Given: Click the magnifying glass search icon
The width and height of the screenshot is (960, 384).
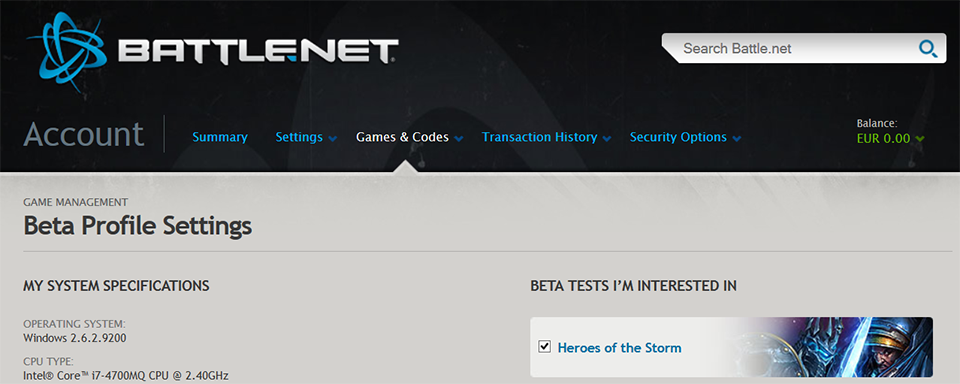Looking at the screenshot, I should tap(928, 48).
